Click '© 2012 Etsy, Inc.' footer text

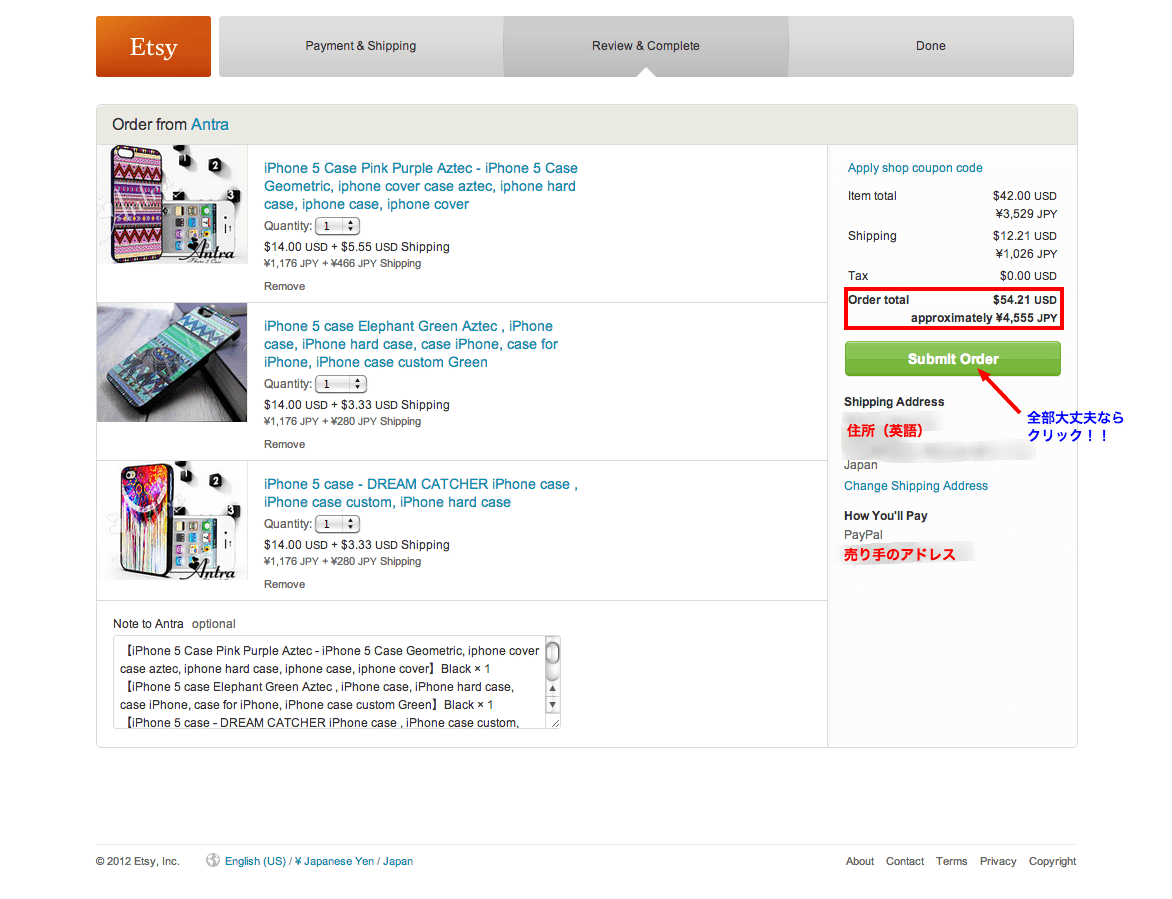[x=138, y=861]
